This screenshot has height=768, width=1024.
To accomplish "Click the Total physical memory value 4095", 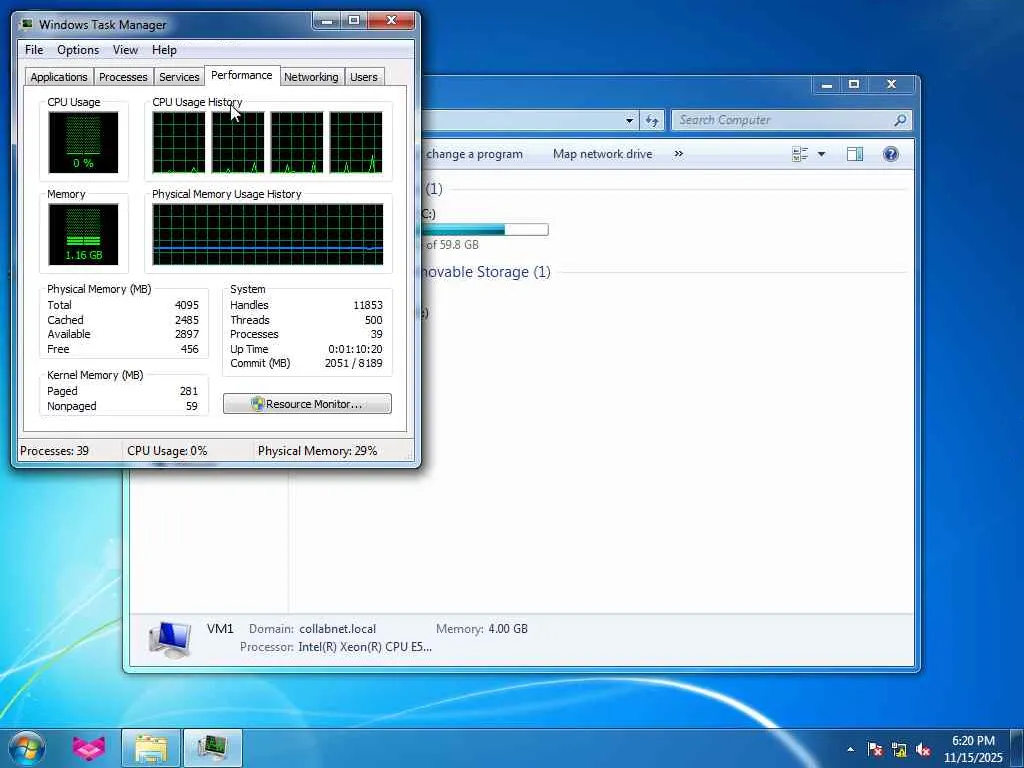I will (x=187, y=305).
